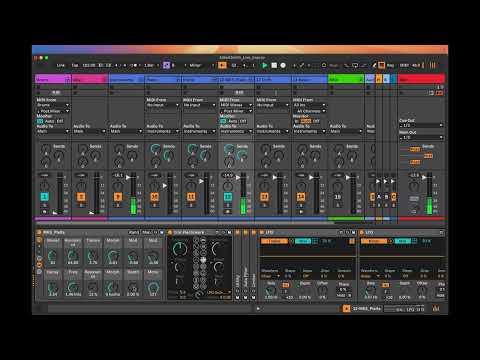Open first LFO Waveform chooser

click(x=270, y=276)
